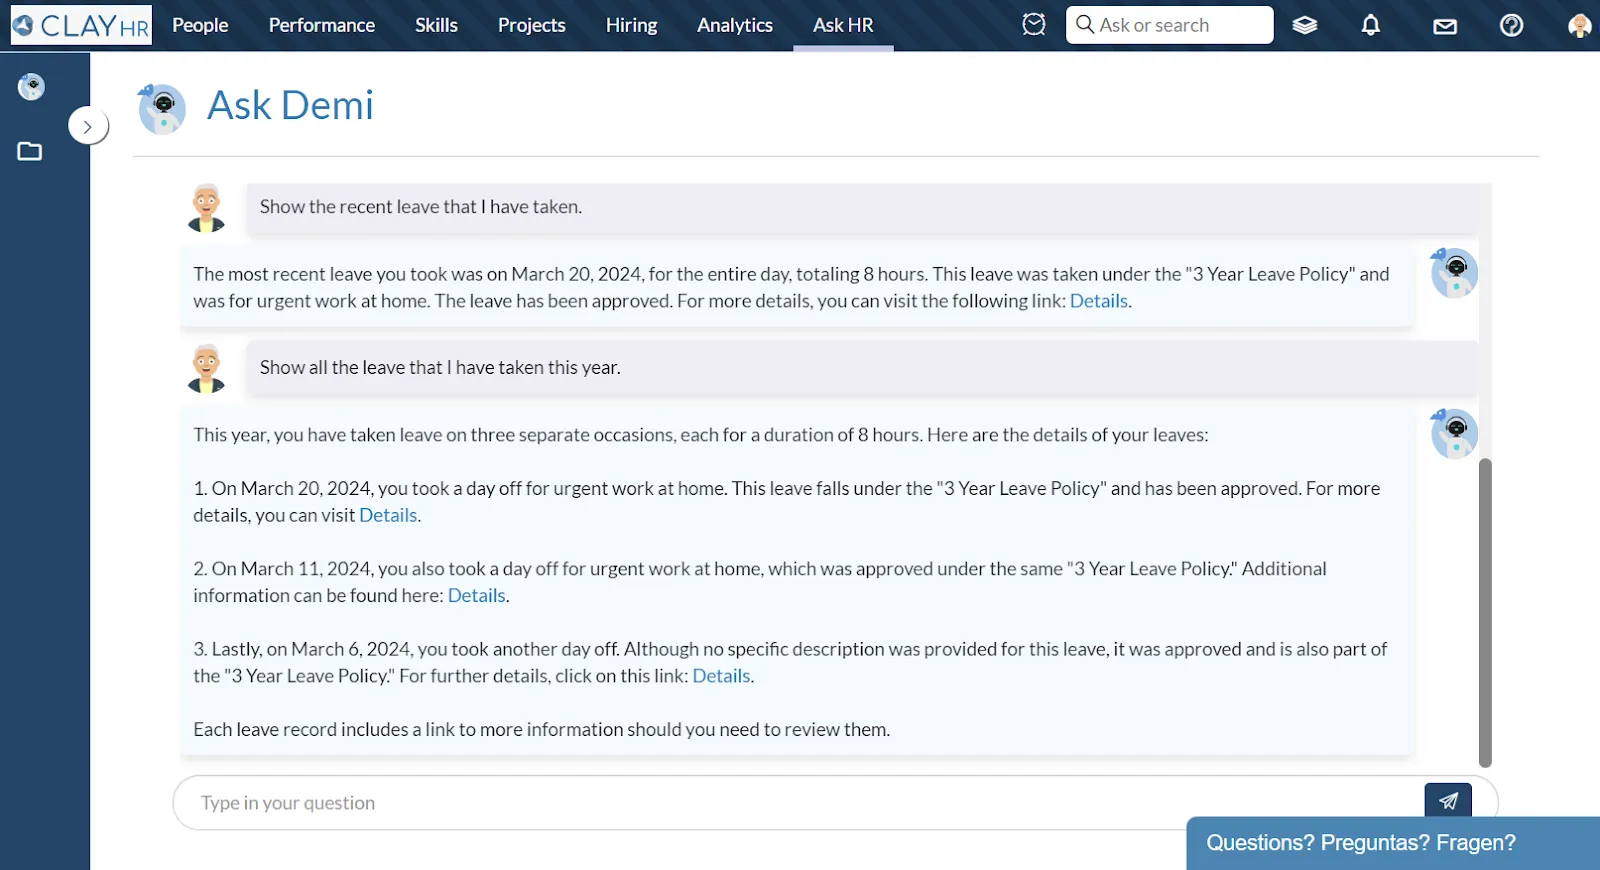Open the user profile avatar in header
Viewport: 1600px width, 870px height.
[1580, 25]
